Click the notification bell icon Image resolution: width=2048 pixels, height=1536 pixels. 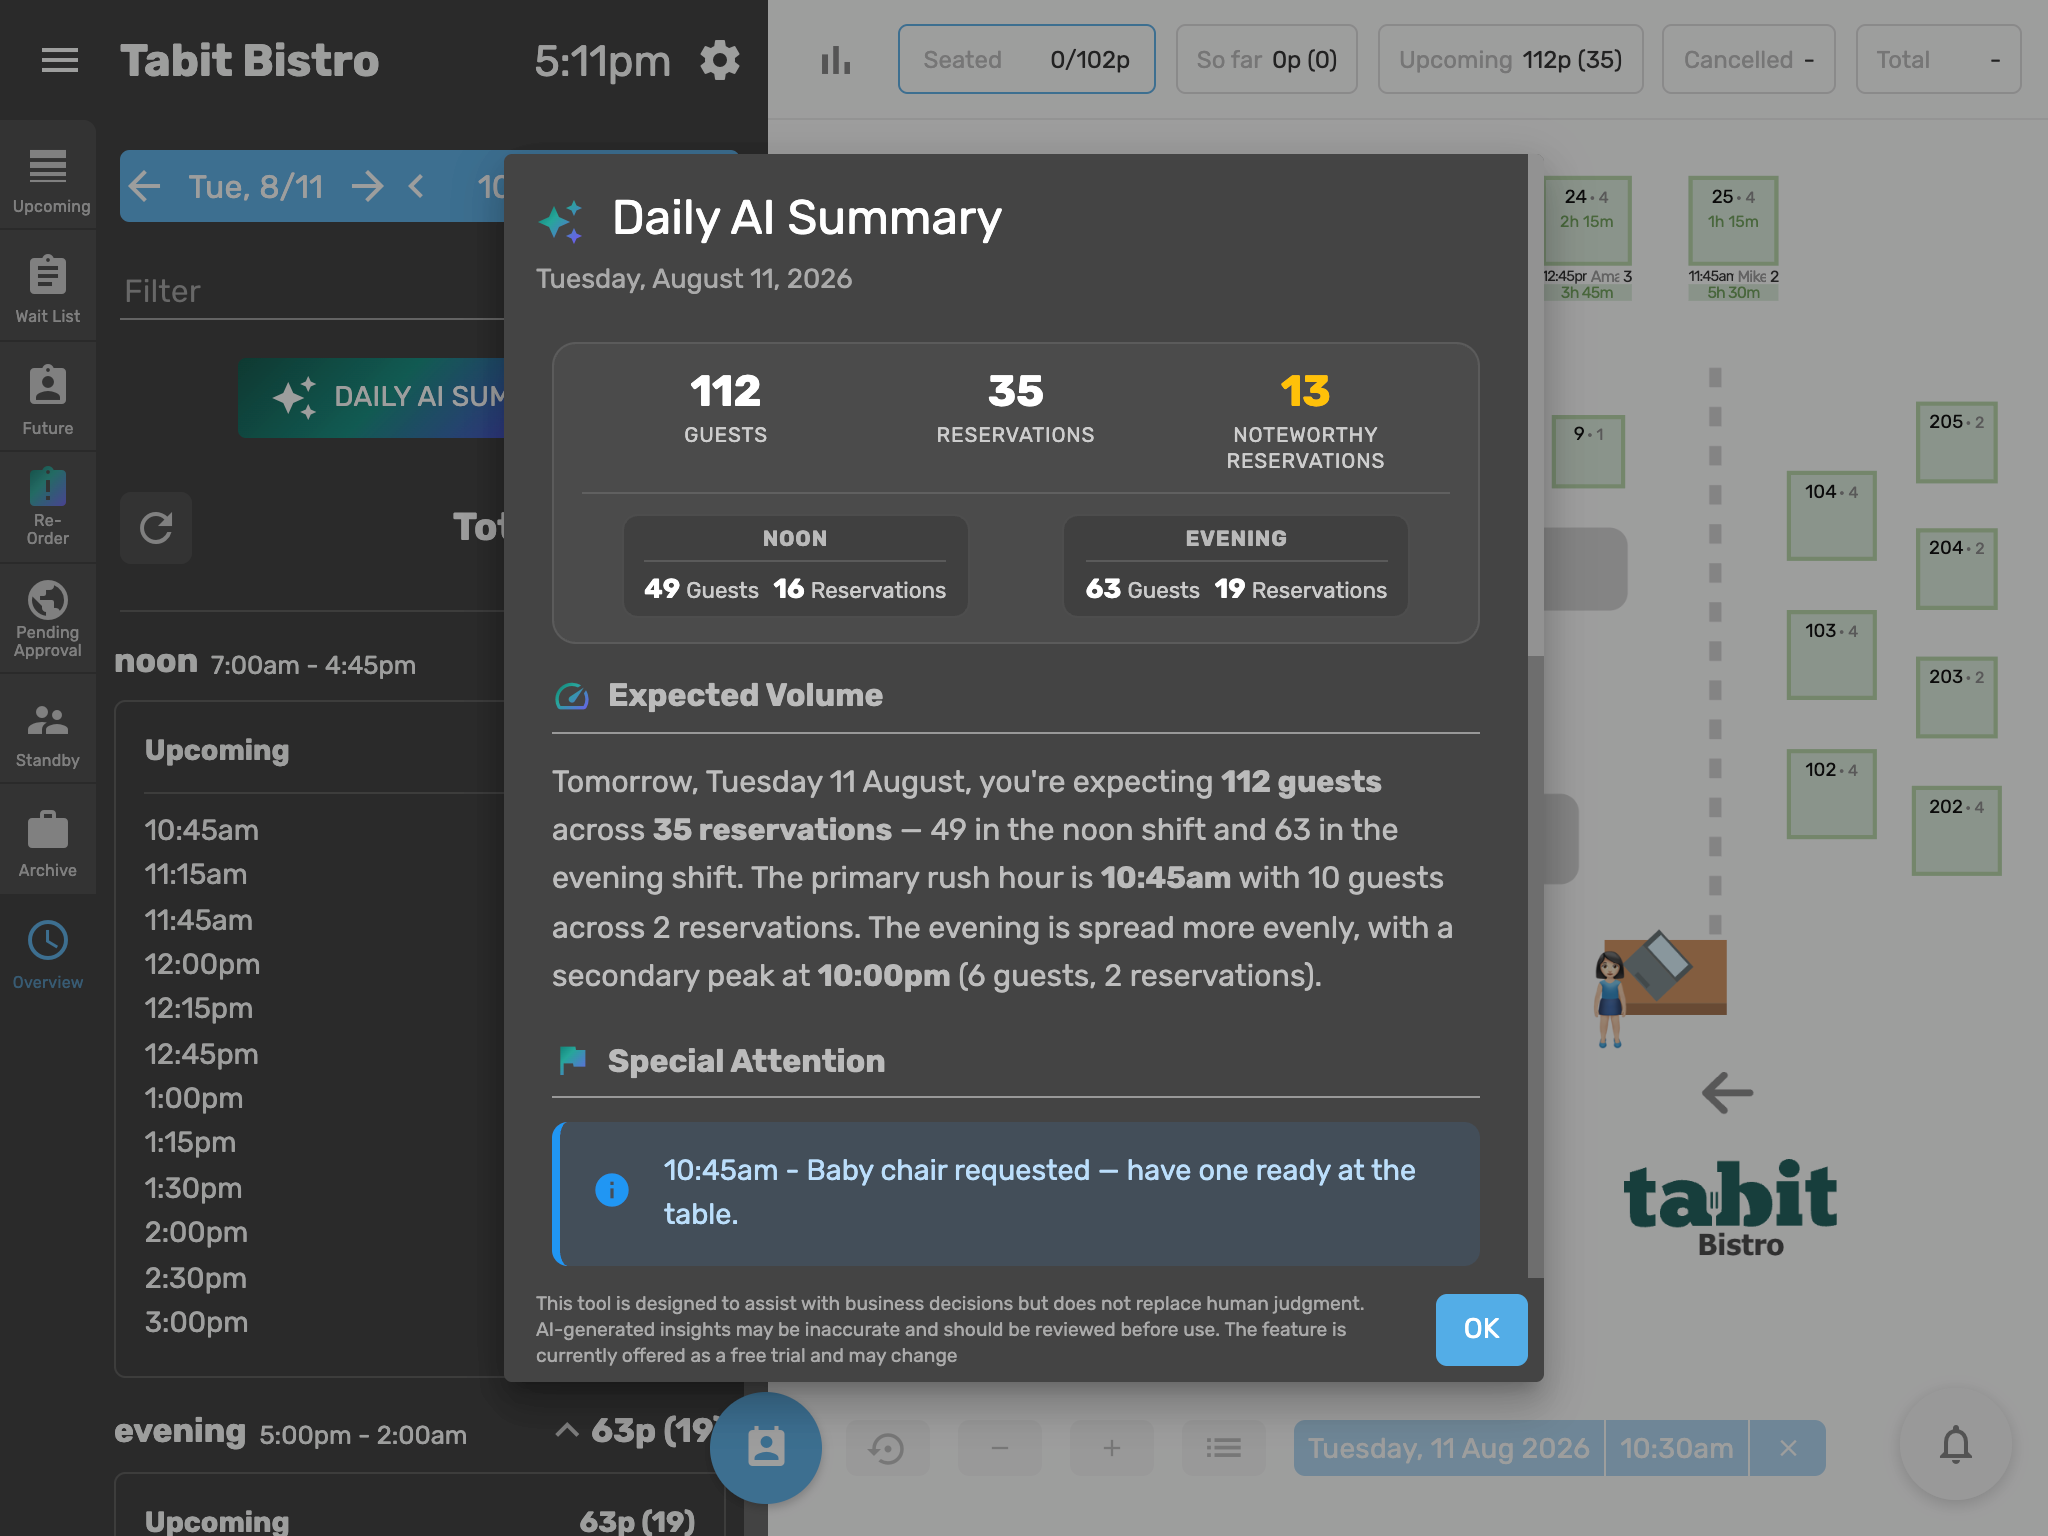(1955, 1445)
